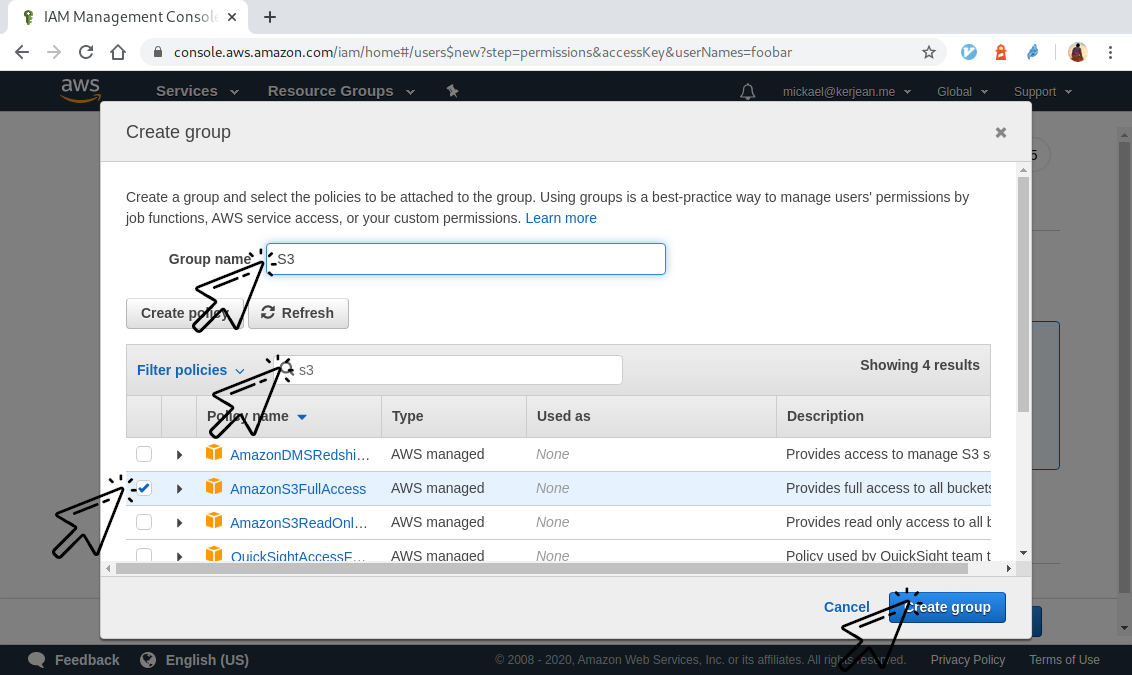Expand the AmazonS3FullAccess policy row
This screenshot has width=1132, height=675.
tap(179, 489)
